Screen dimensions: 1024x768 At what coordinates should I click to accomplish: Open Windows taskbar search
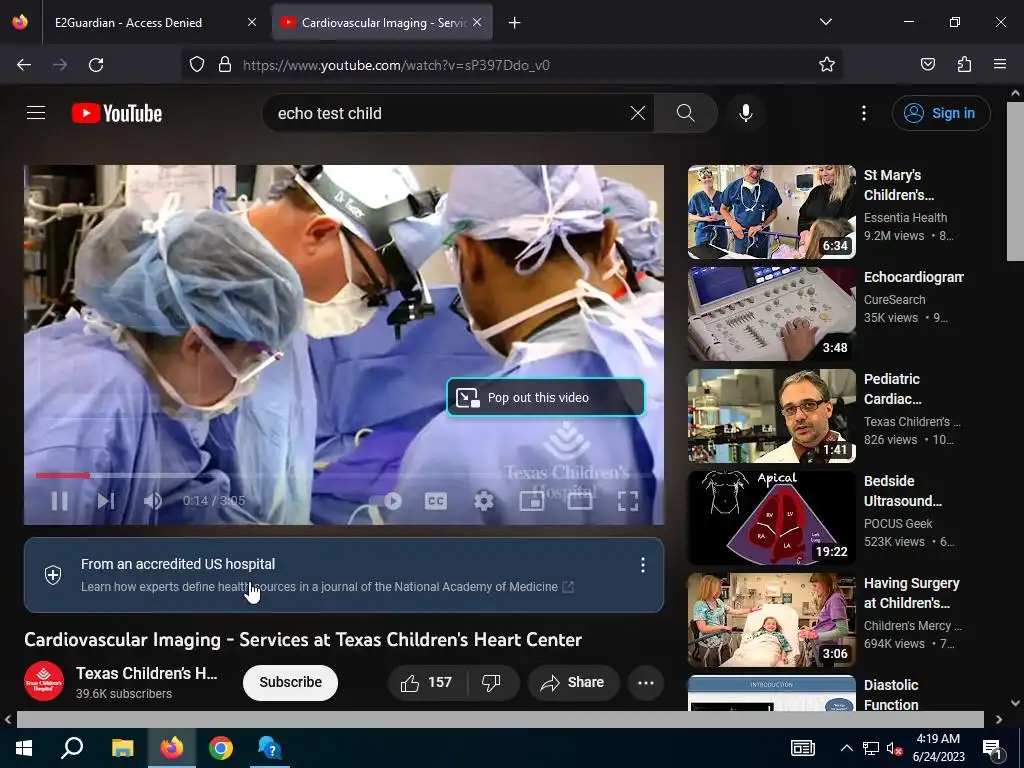coord(72,748)
